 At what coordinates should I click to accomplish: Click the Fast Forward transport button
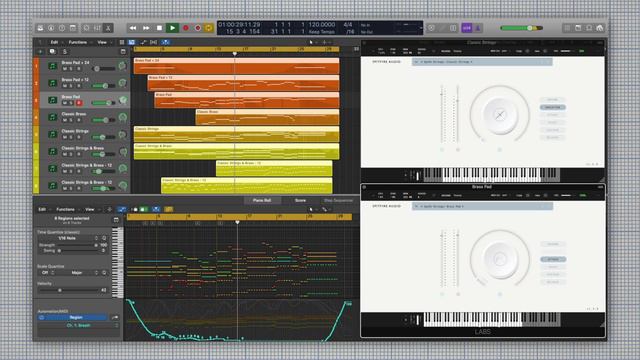pos(146,28)
